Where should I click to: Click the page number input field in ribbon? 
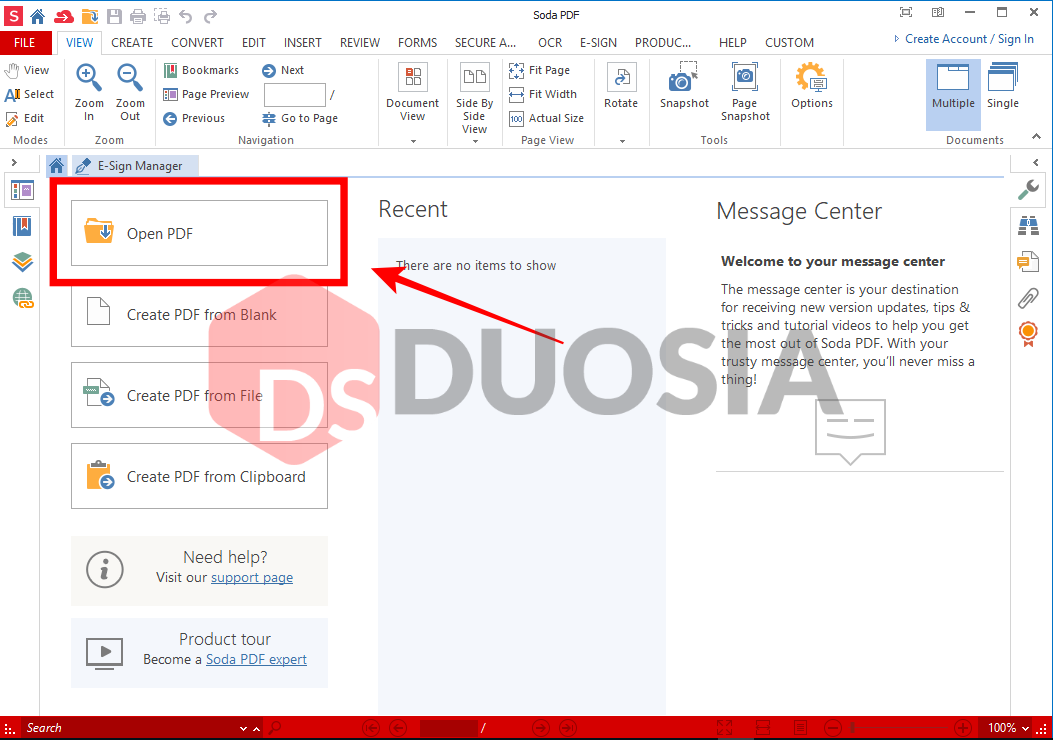click(x=295, y=95)
